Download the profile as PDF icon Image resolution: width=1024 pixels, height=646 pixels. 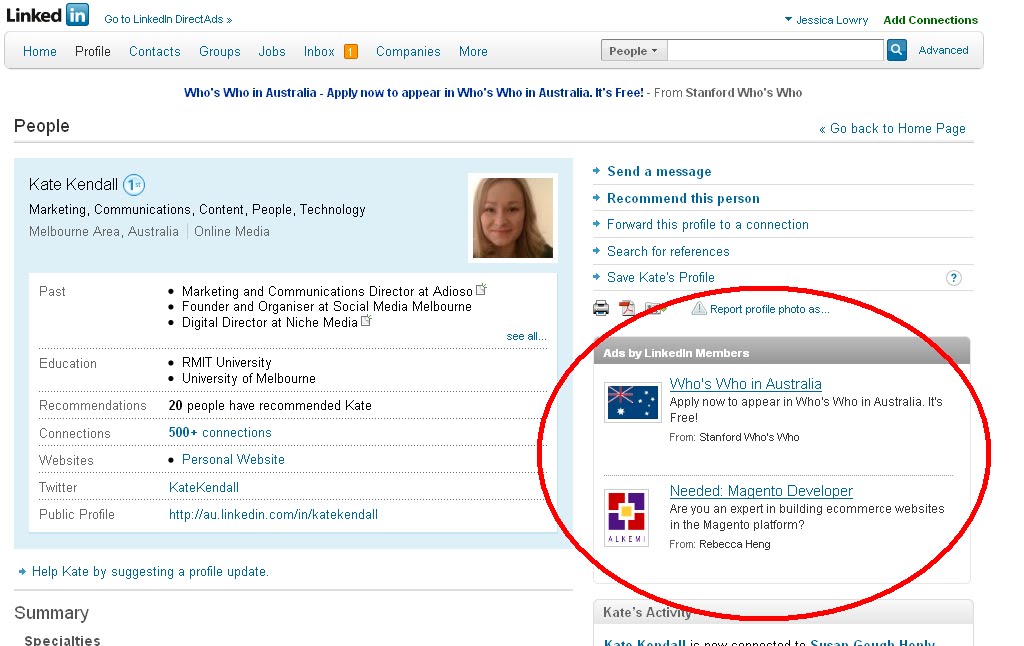pyautogui.click(x=627, y=308)
